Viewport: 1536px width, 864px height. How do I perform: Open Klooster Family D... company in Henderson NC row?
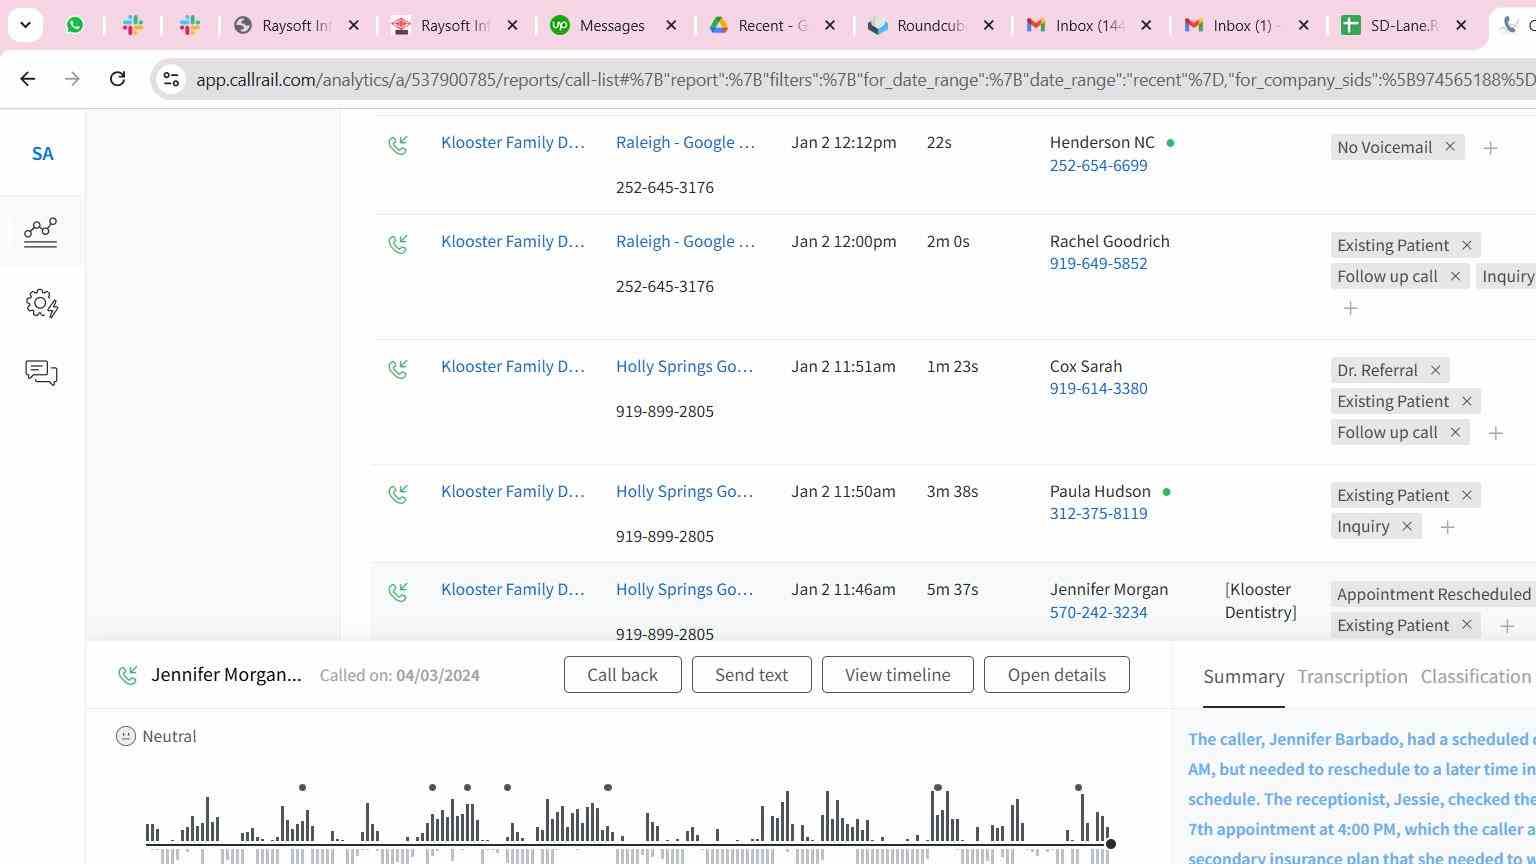click(512, 142)
